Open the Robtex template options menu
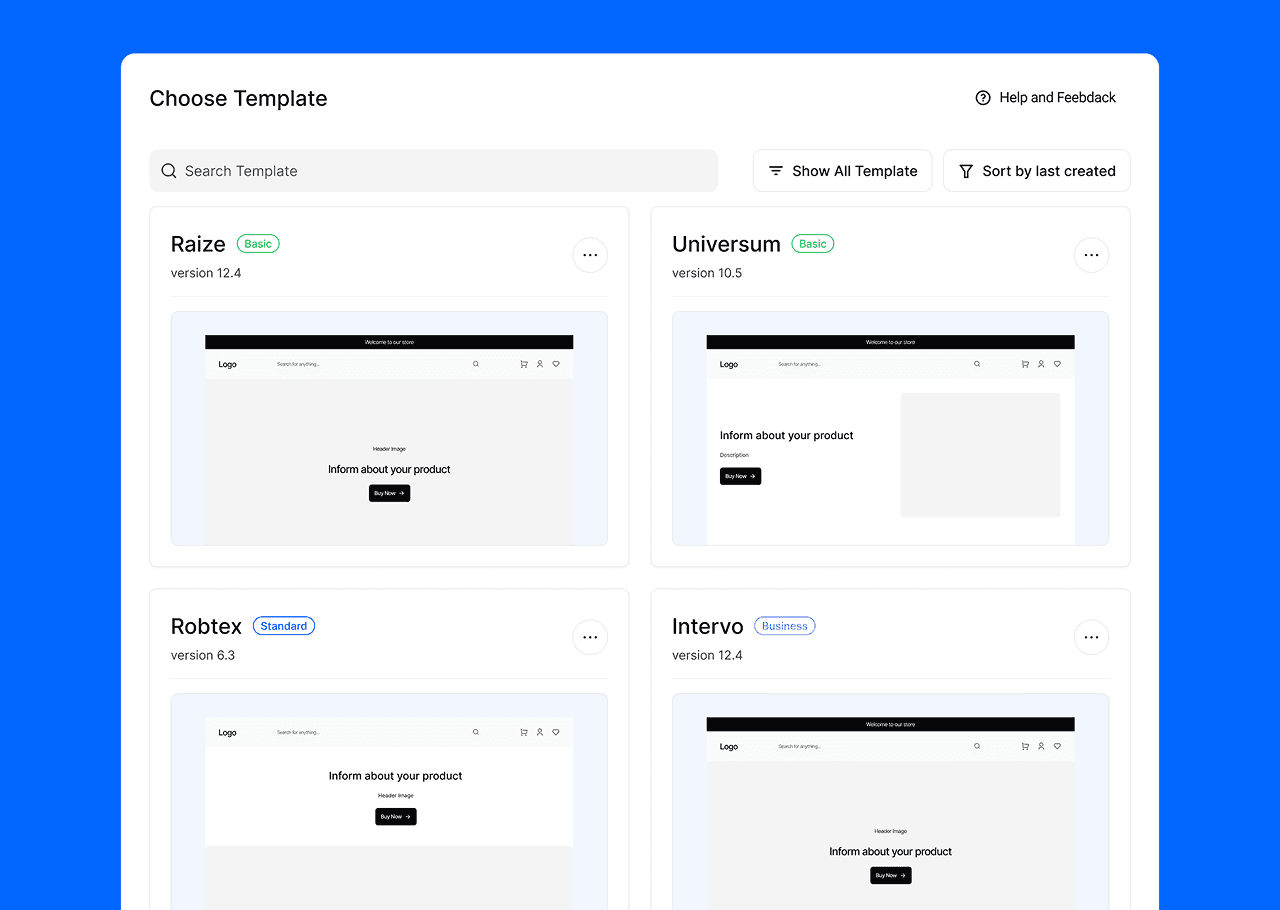This screenshot has width=1280, height=910. pos(590,637)
